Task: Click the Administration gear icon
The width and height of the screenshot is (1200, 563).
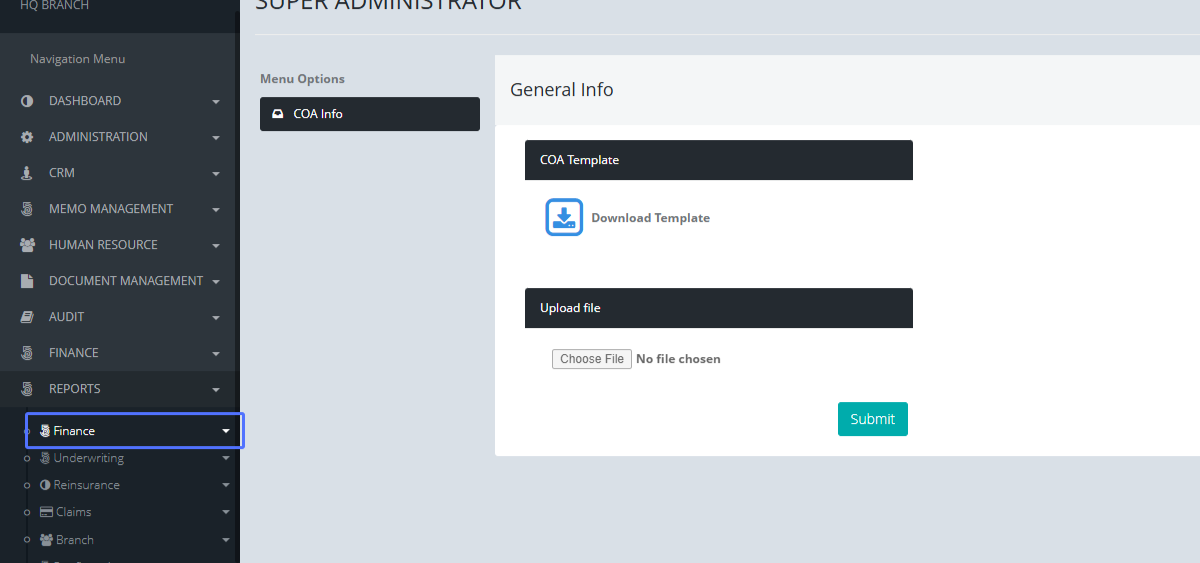Action: 27,137
